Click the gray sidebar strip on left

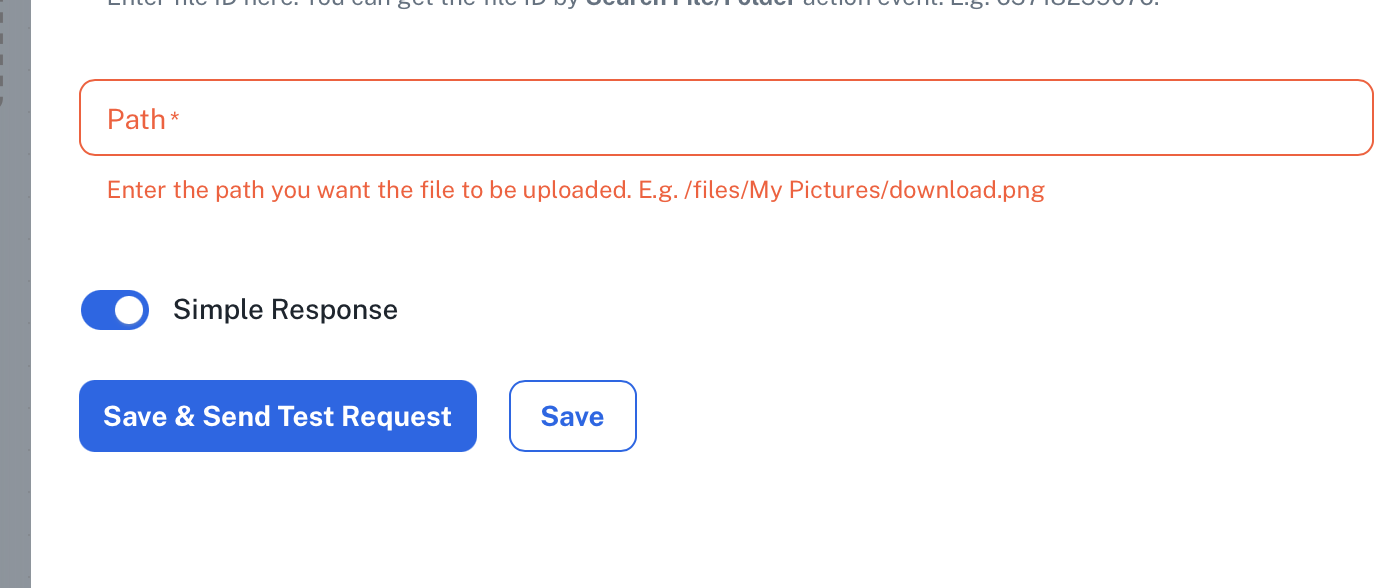tap(15, 300)
